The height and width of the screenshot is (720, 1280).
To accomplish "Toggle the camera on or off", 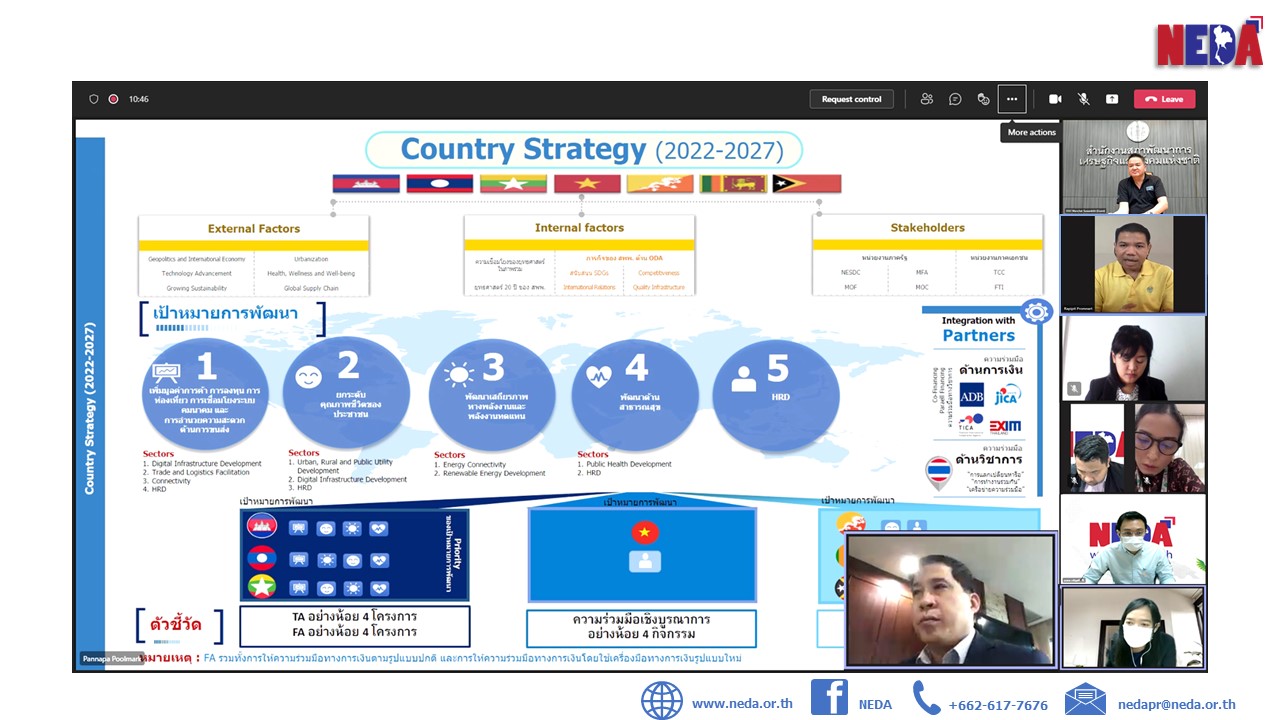I will tap(1055, 99).
